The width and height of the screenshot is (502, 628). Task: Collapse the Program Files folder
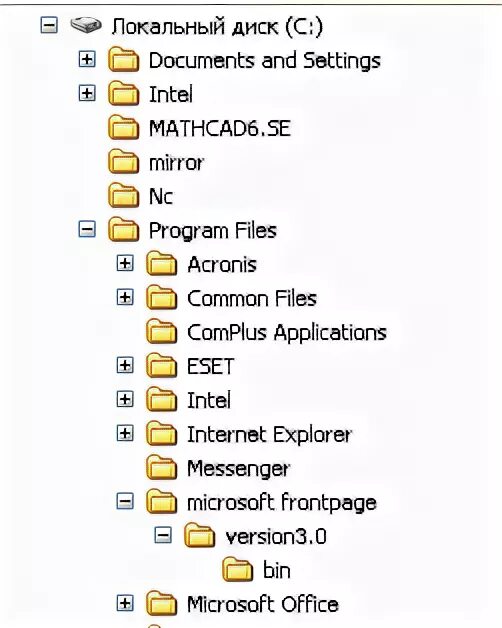pyautogui.click(x=87, y=229)
